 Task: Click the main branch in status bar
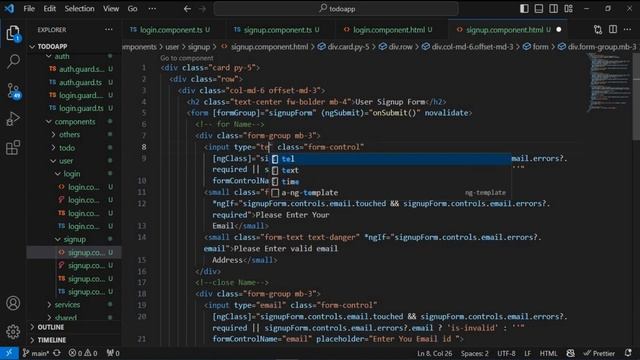[36, 353]
